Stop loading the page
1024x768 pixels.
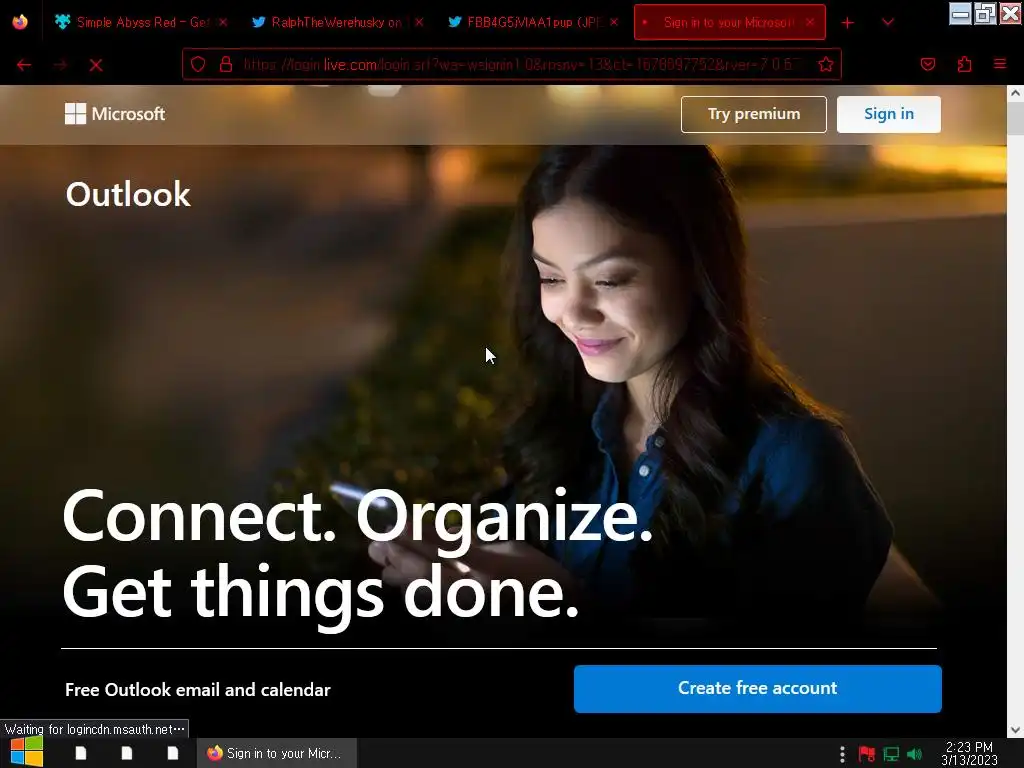(96, 65)
